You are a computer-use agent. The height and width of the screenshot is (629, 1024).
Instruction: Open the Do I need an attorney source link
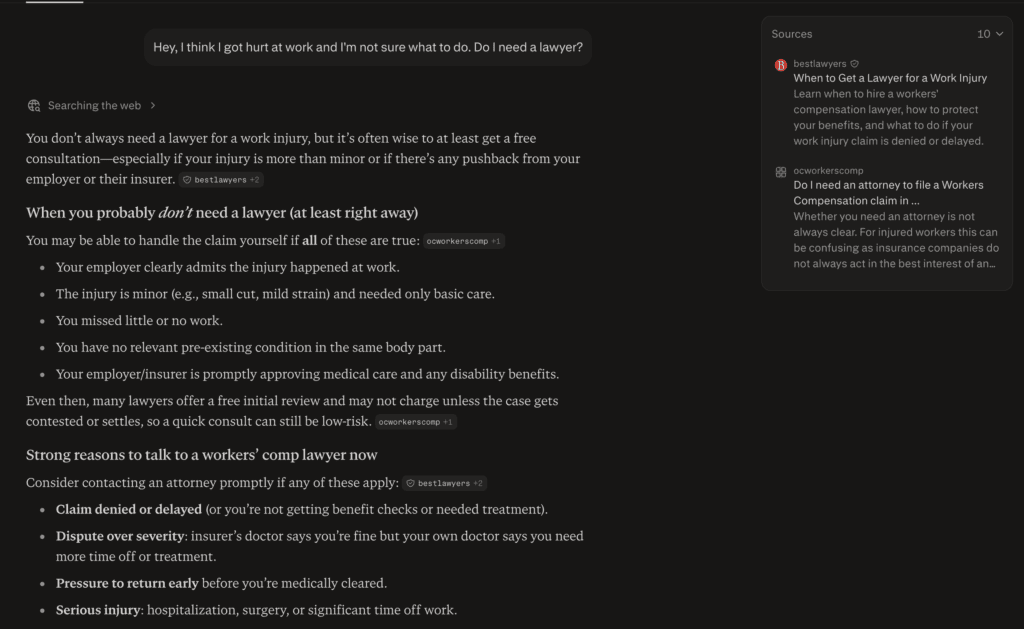pos(888,193)
